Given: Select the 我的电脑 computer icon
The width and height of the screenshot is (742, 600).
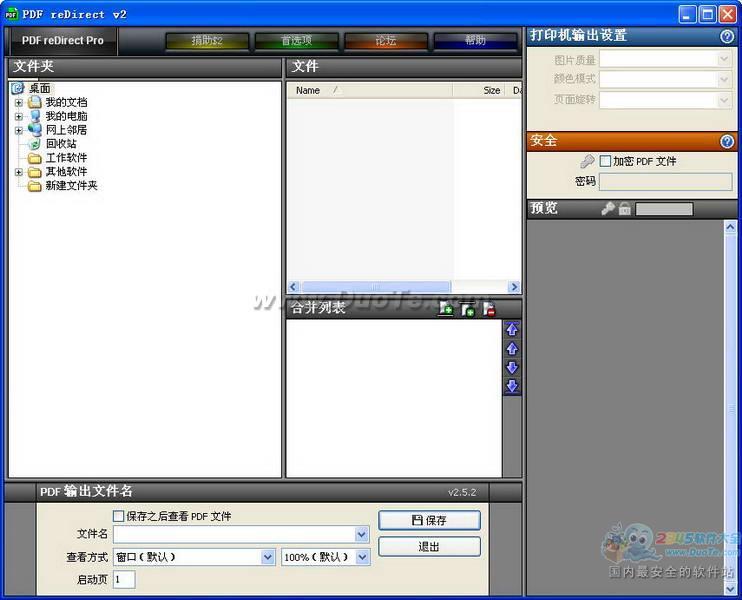Looking at the screenshot, I should (35, 116).
